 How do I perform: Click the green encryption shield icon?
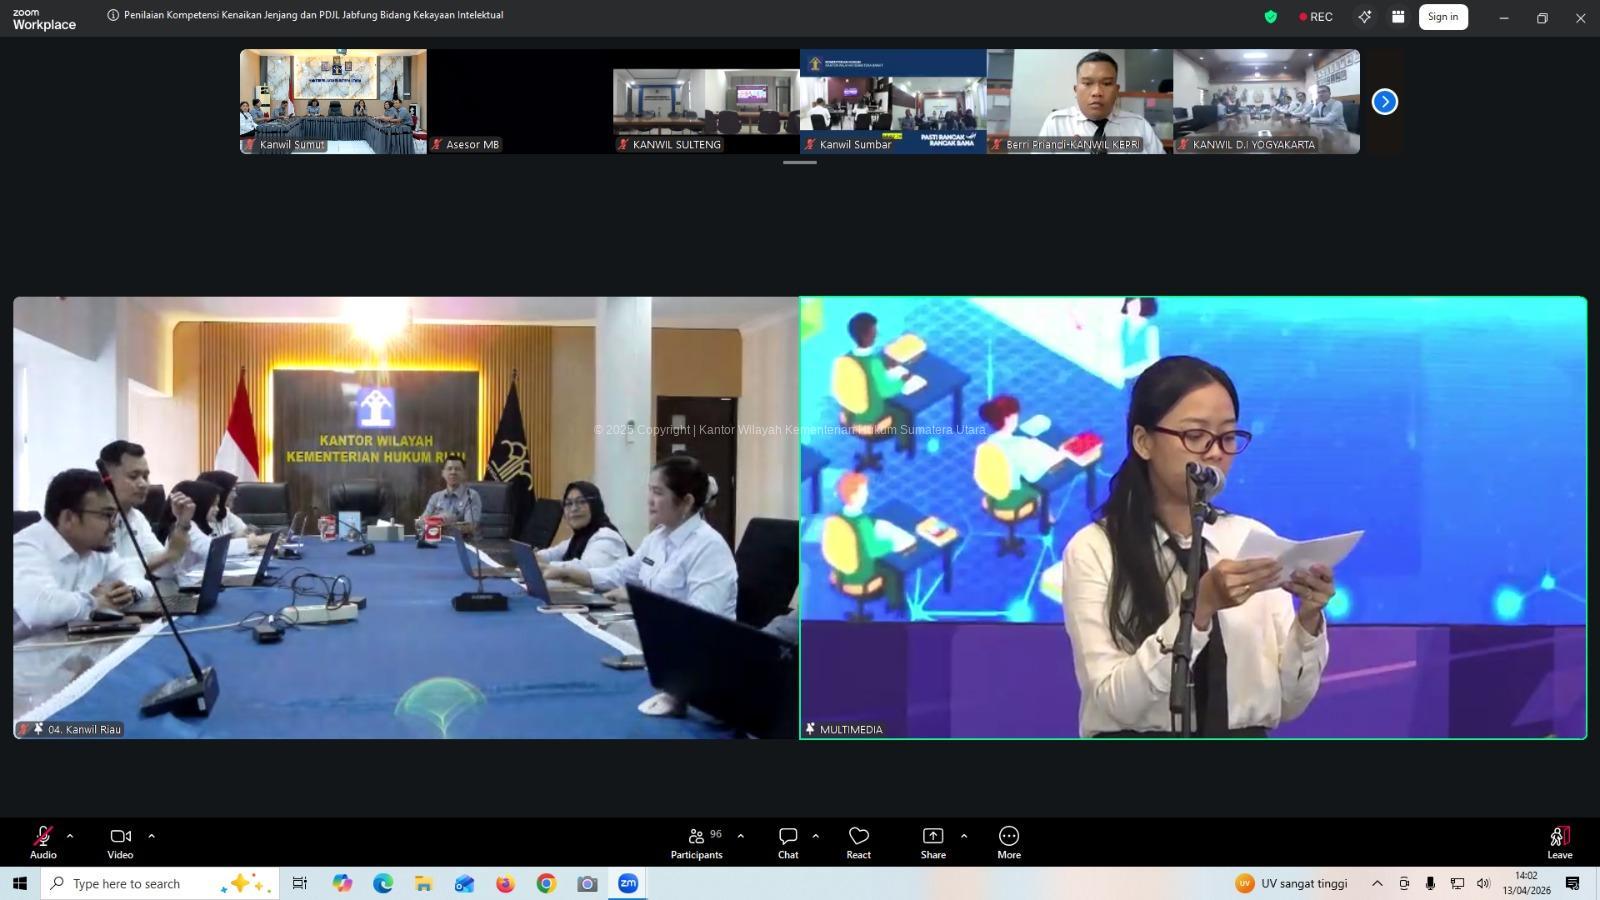(x=1270, y=17)
